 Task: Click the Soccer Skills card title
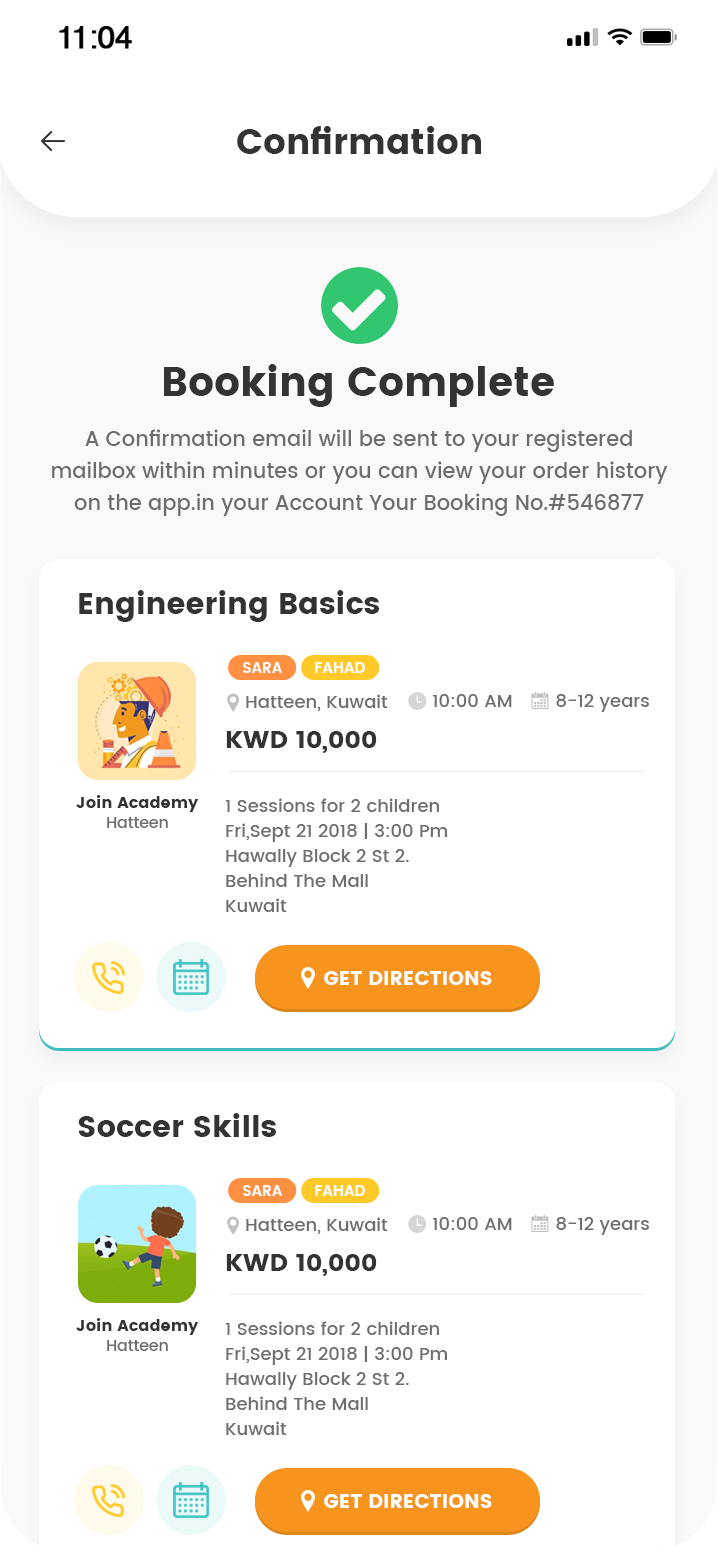tap(177, 1127)
